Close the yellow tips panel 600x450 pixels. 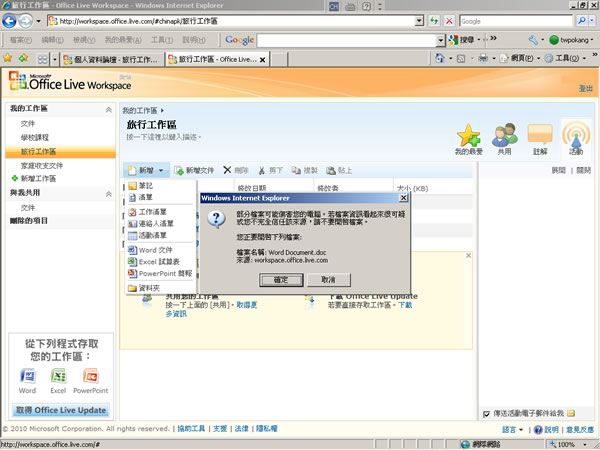pos(468,255)
